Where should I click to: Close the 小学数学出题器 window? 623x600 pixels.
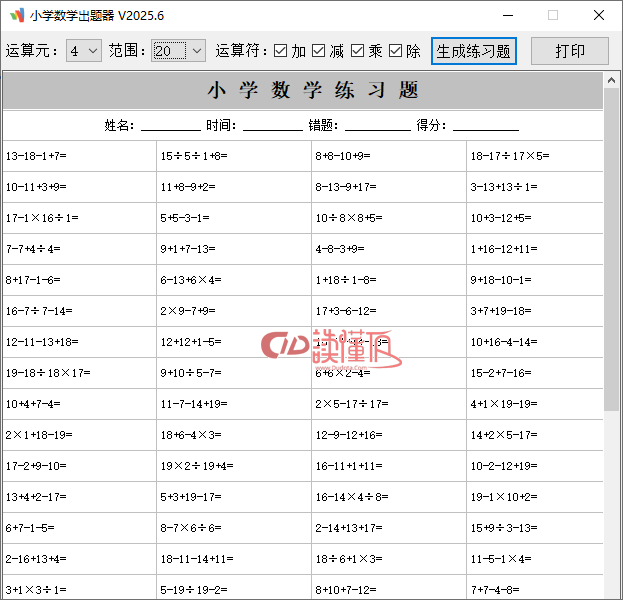point(599,15)
